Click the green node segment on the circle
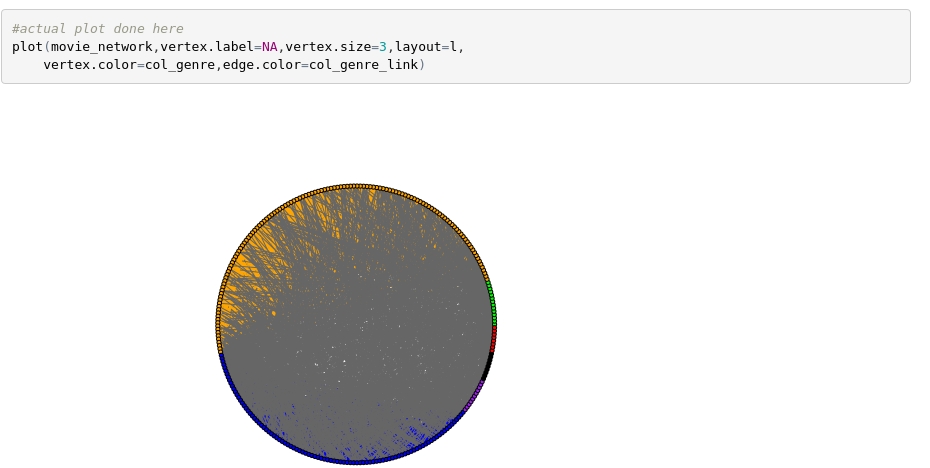This screenshot has height=468, width=930. point(491,302)
